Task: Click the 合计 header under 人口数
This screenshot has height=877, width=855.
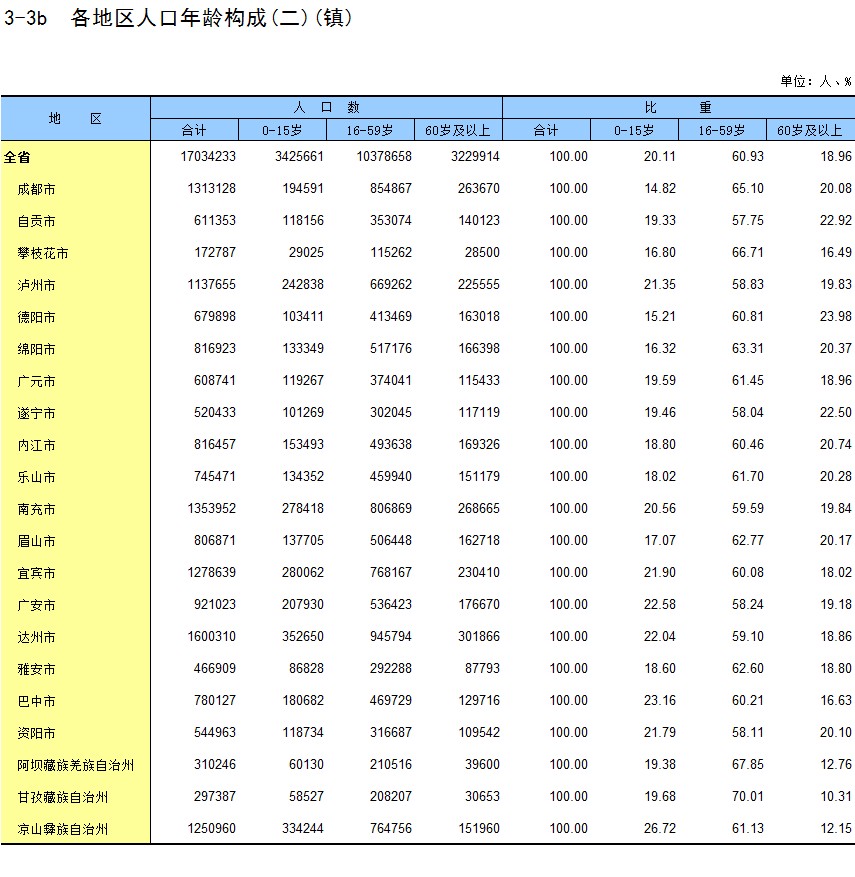Action: tap(194, 130)
